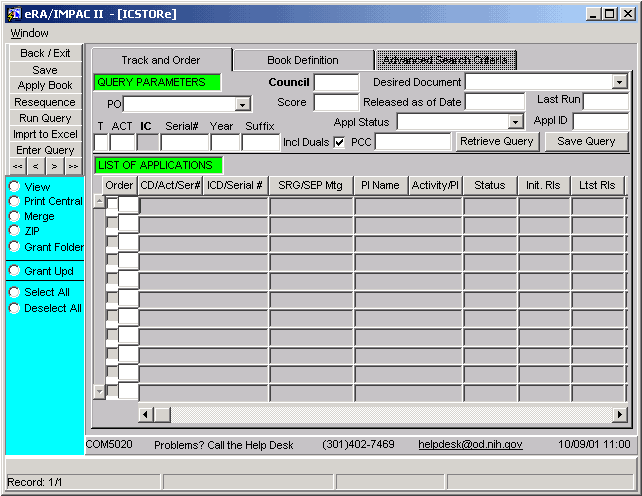642x496 pixels.
Task: Click the applications list scroll up arrow
Action: click(99, 202)
